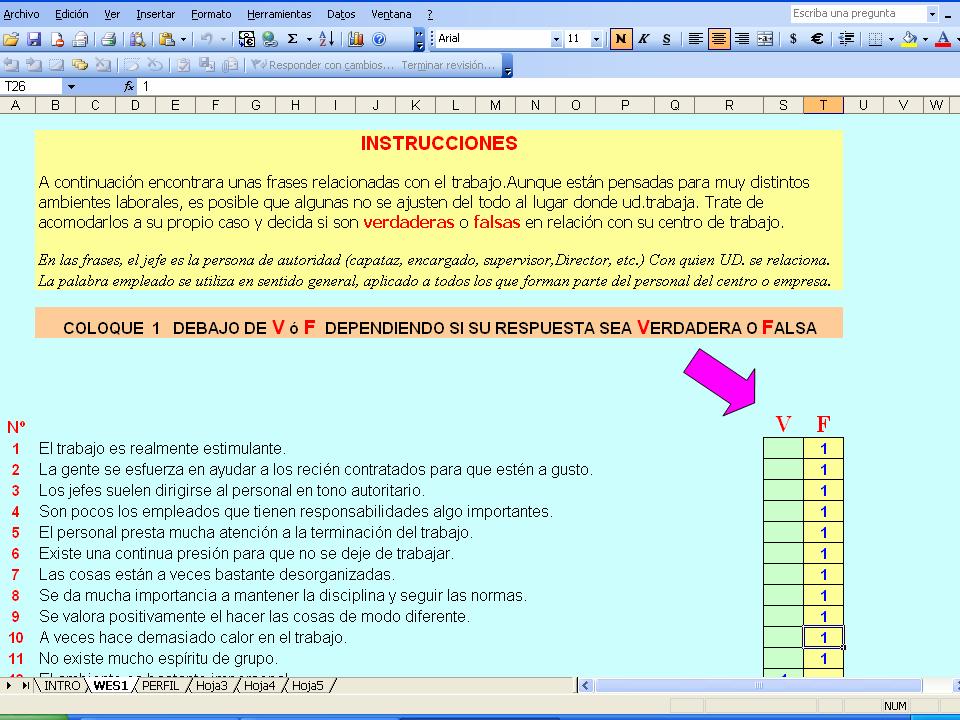Sort ascending with the A-Z icon

326,39
